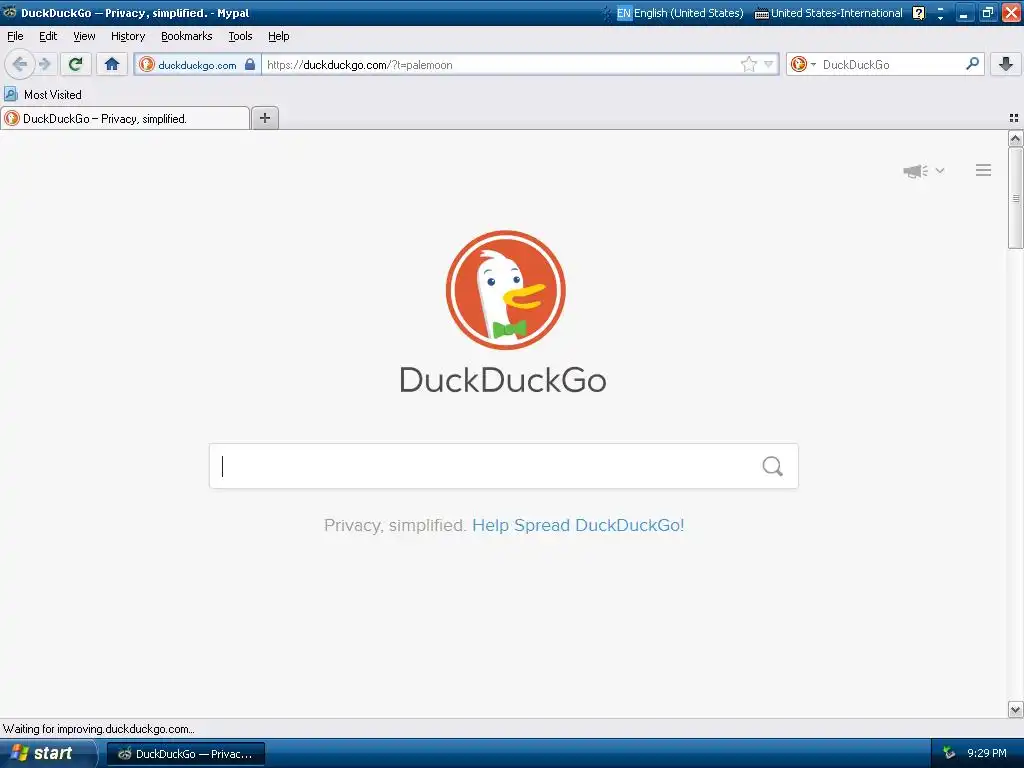Image resolution: width=1024 pixels, height=768 pixels.
Task: Click the toolbar search magnifier icon
Action: 972,64
